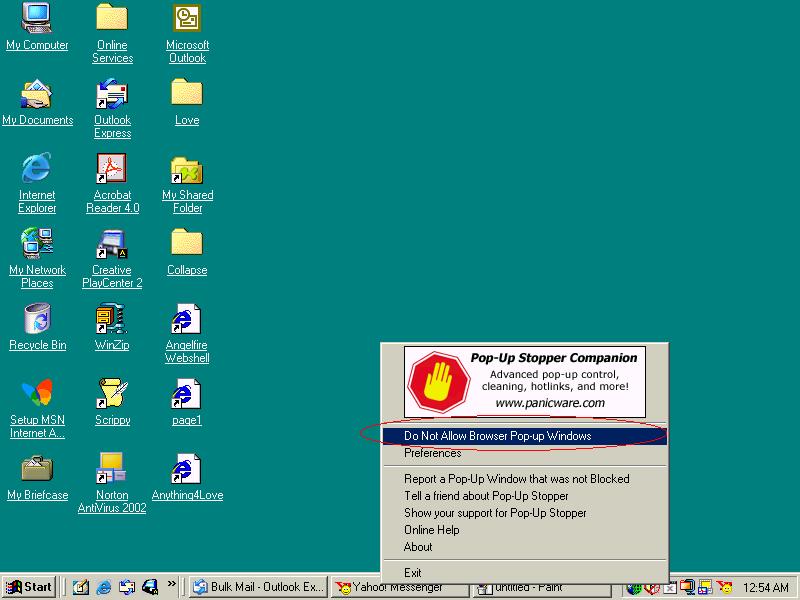
Task: Select the Setup MSN Internet Access icon
Action: (x=37, y=394)
